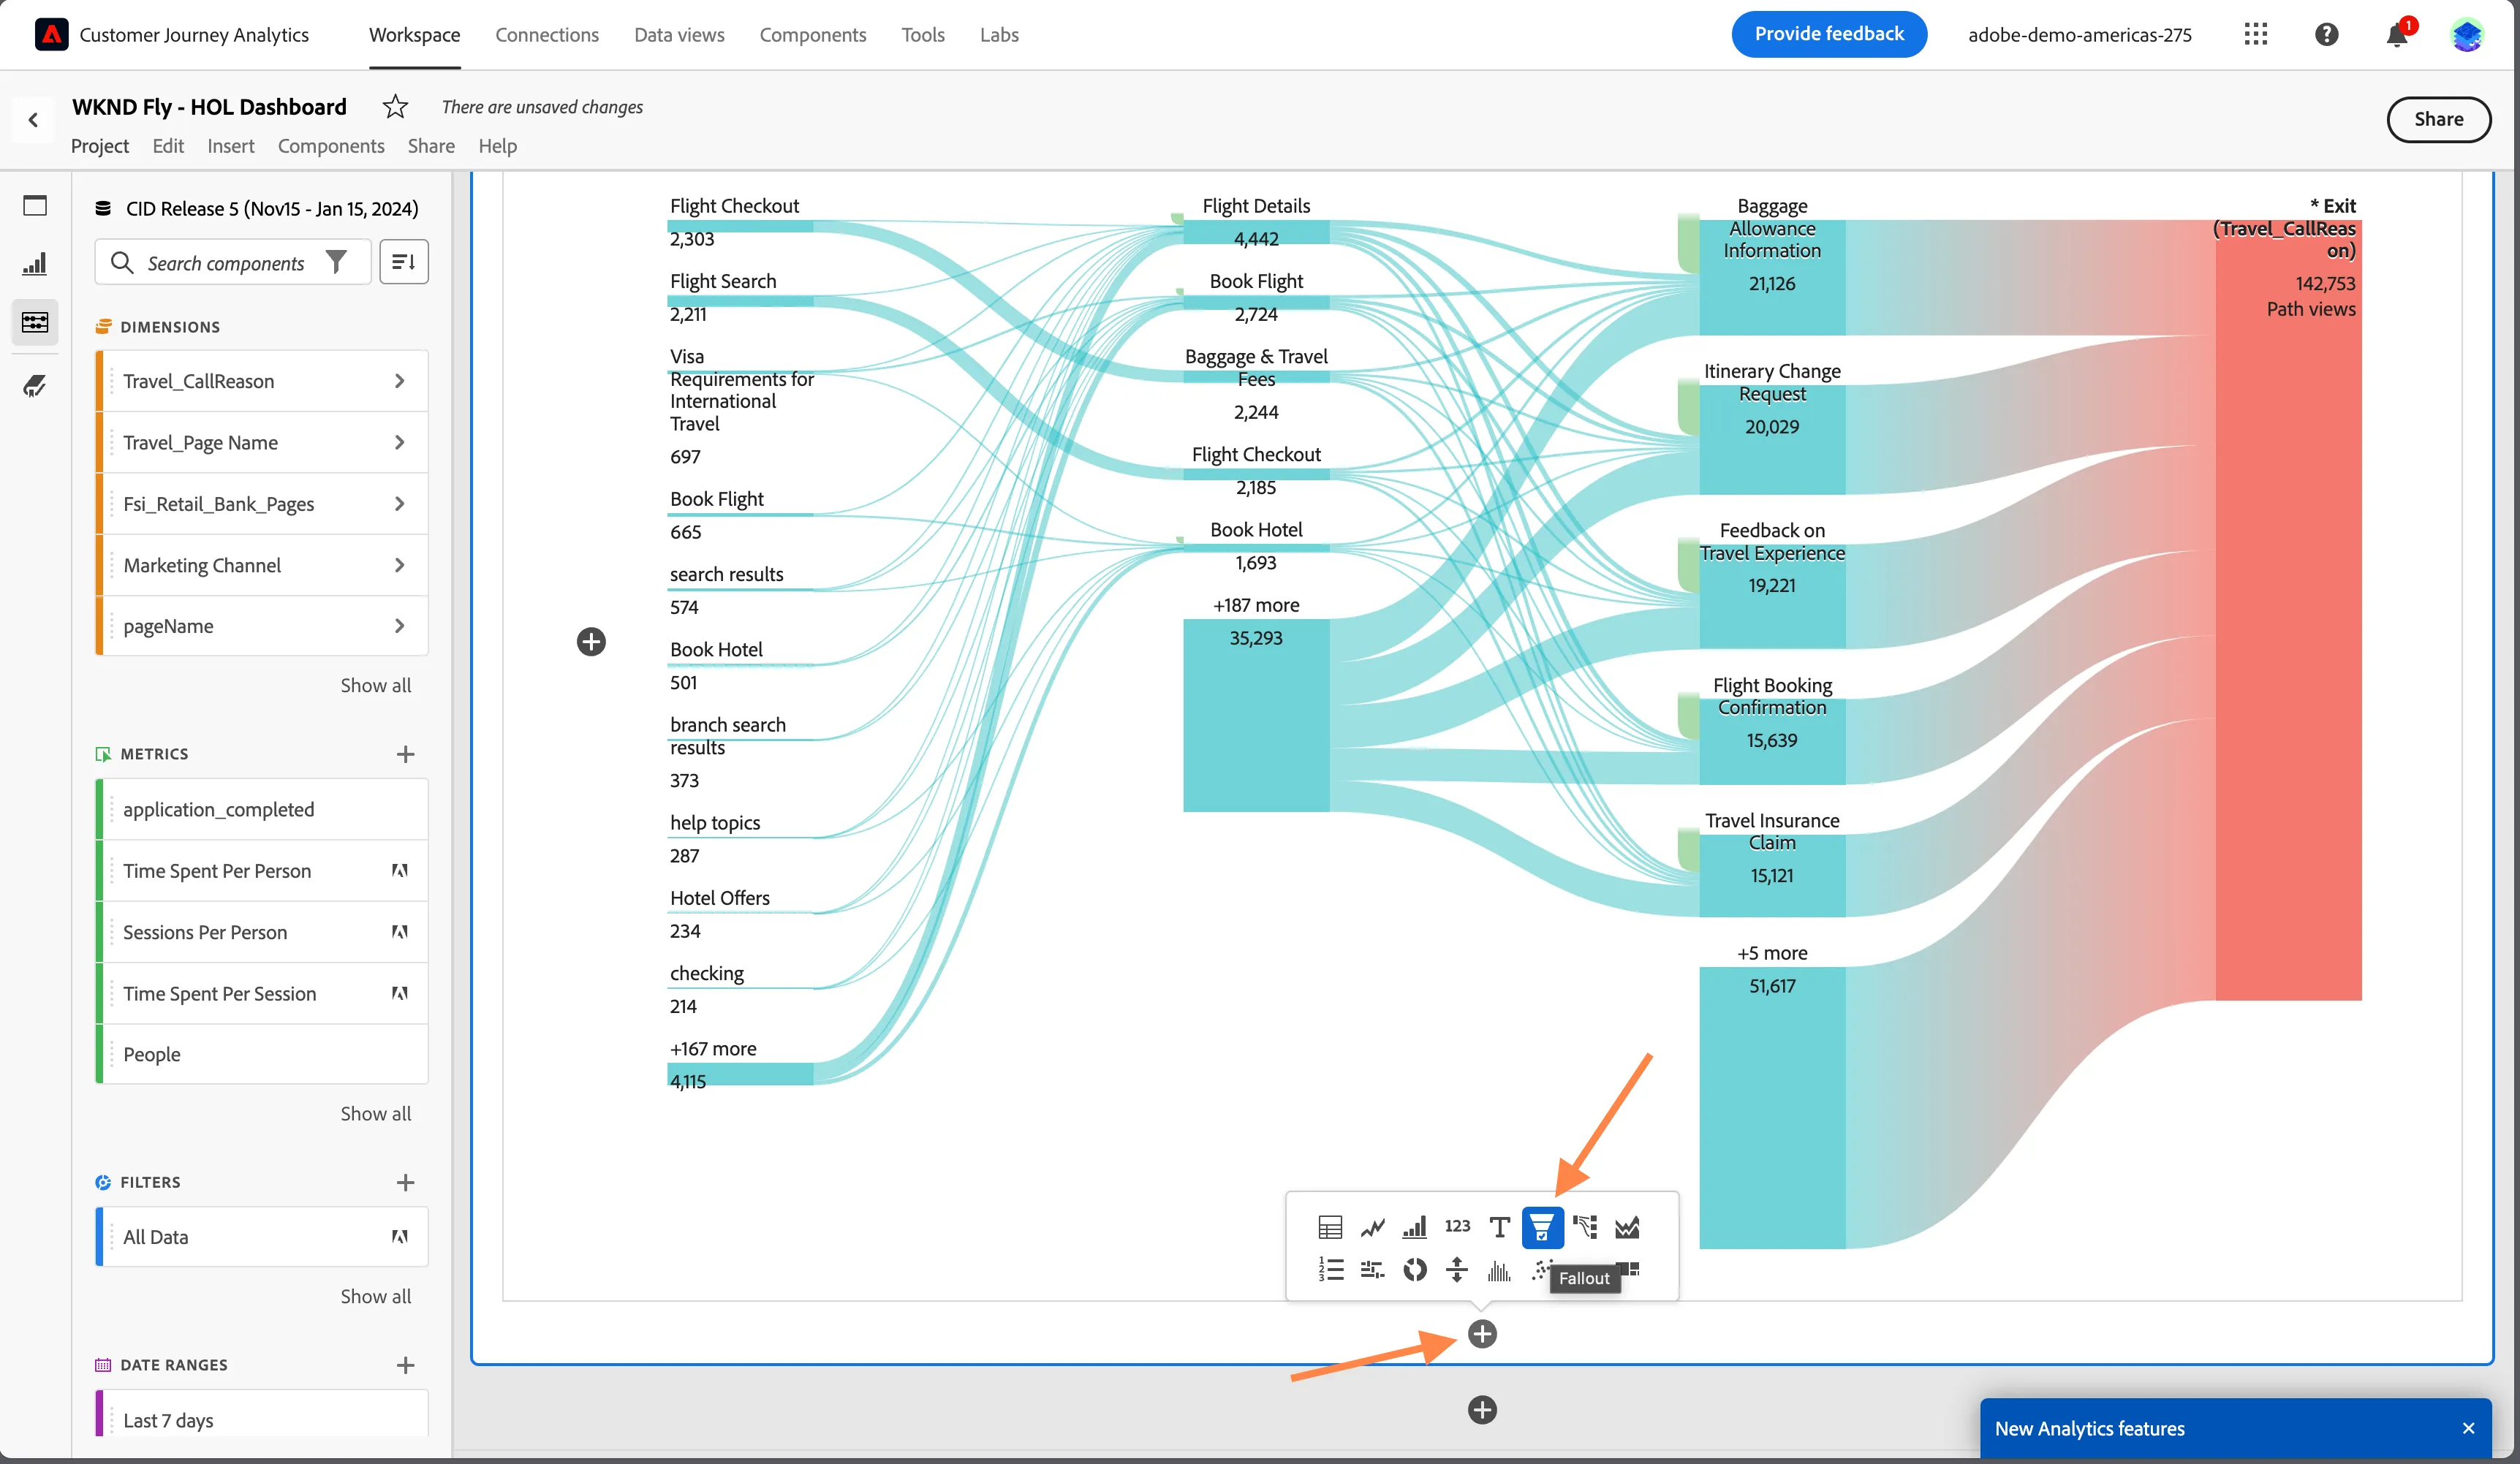Expand Travel_CallReason dimension chevron

tap(399, 381)
